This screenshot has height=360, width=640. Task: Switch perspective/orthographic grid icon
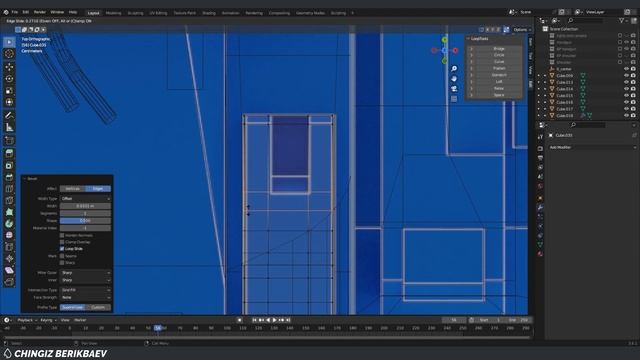pos(454,99)
